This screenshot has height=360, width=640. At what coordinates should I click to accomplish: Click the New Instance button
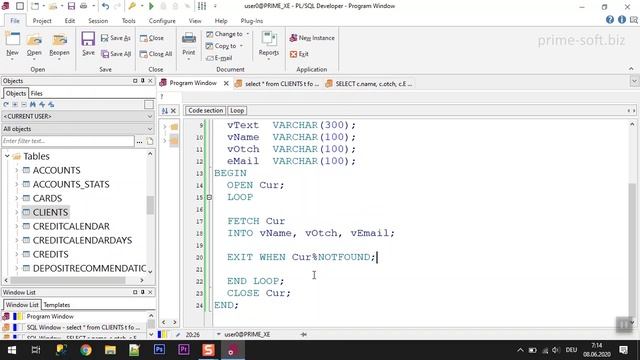pos(312,38)
